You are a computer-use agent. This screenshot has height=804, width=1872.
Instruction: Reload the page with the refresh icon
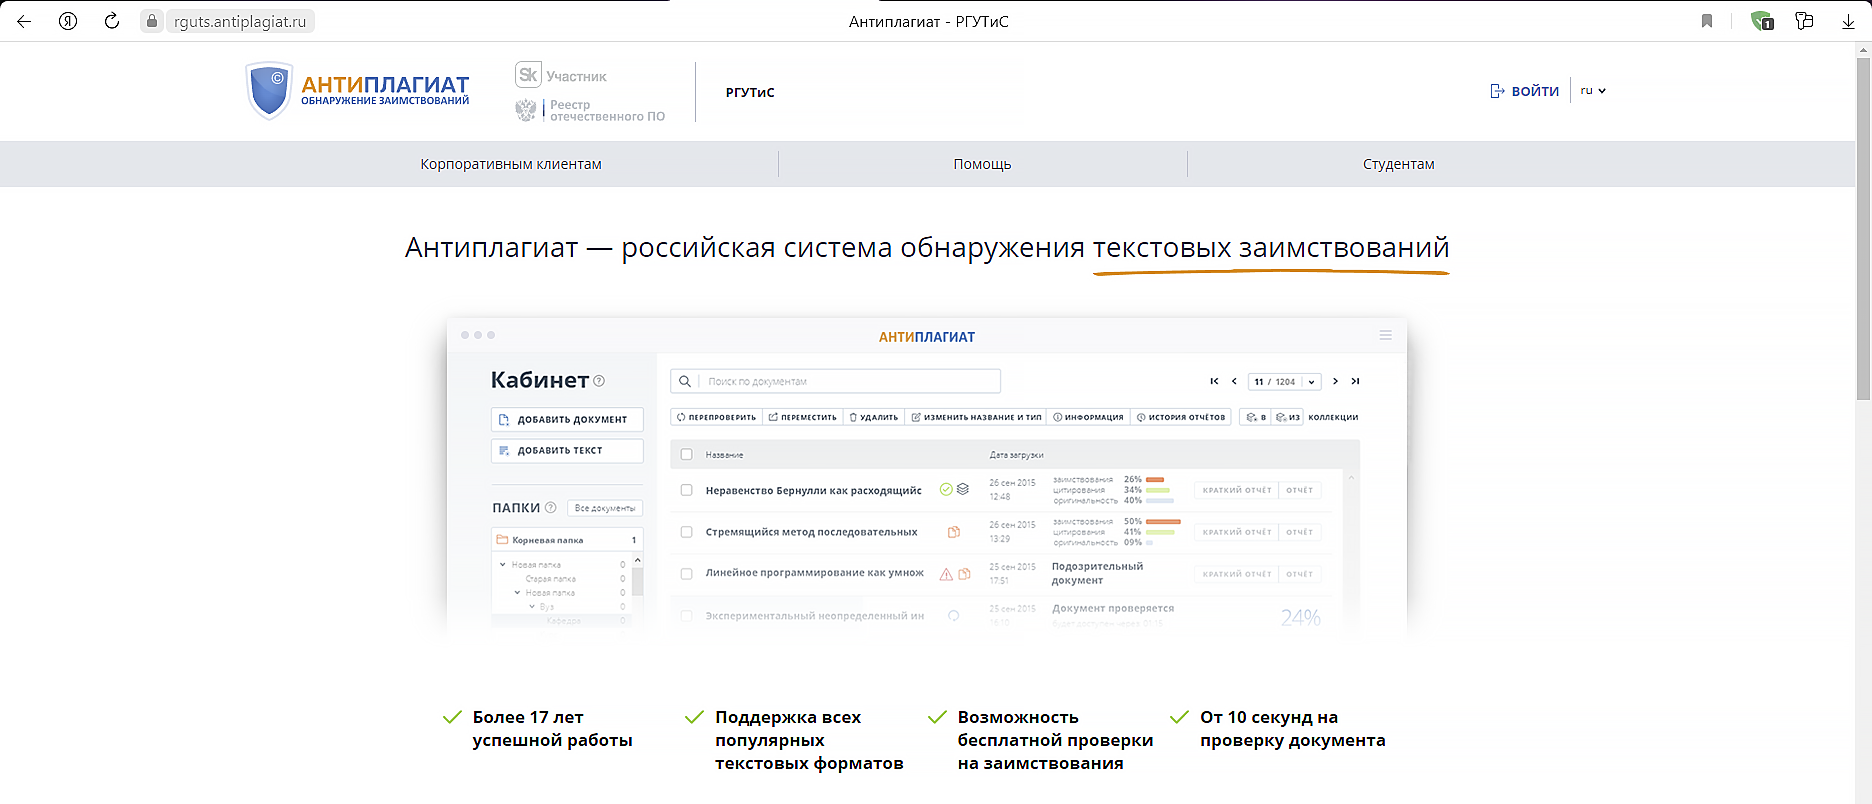[x=112, y=21]
